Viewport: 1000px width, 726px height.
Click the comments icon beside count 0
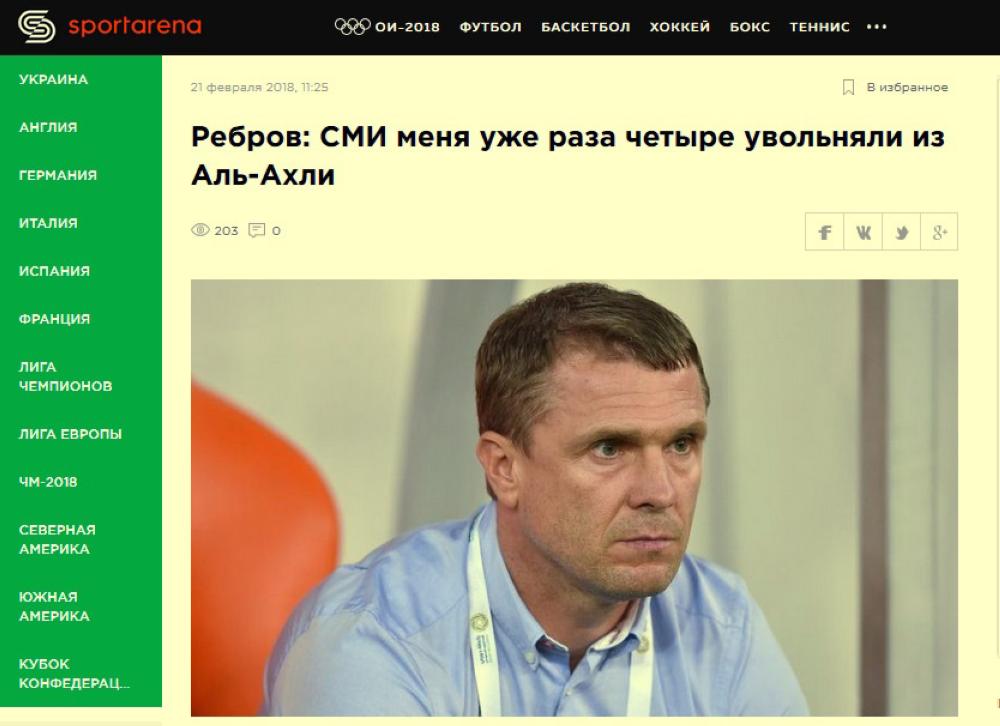(x=256, y=230)
